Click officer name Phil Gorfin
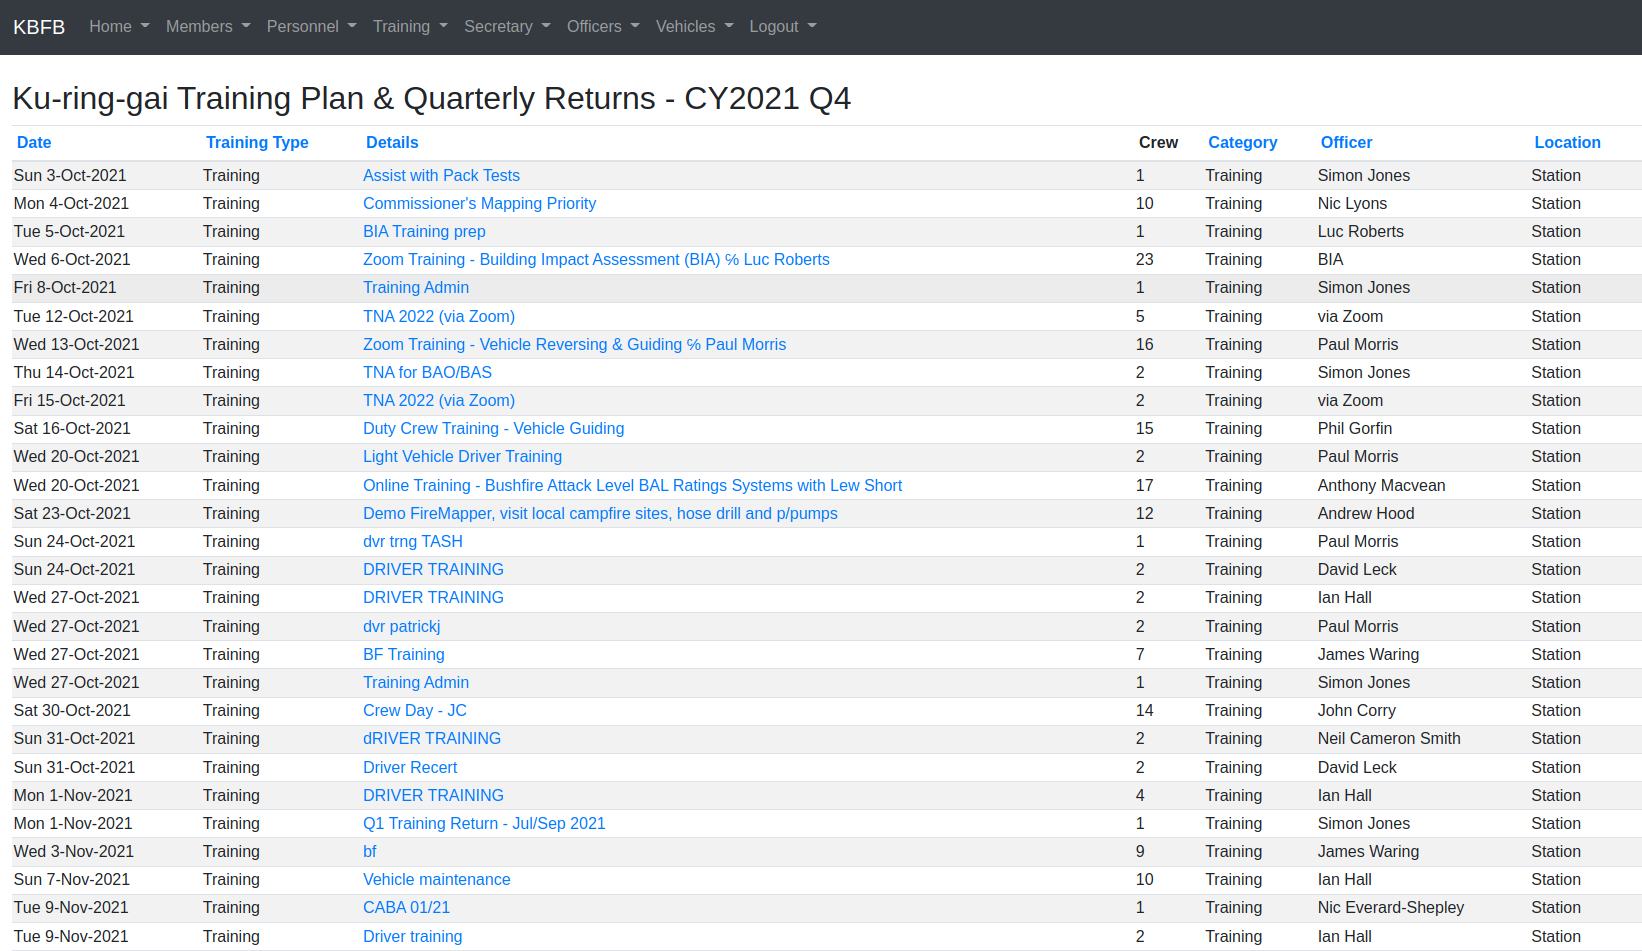The height and width of the screenshot is (951, 1642). 1354,429
